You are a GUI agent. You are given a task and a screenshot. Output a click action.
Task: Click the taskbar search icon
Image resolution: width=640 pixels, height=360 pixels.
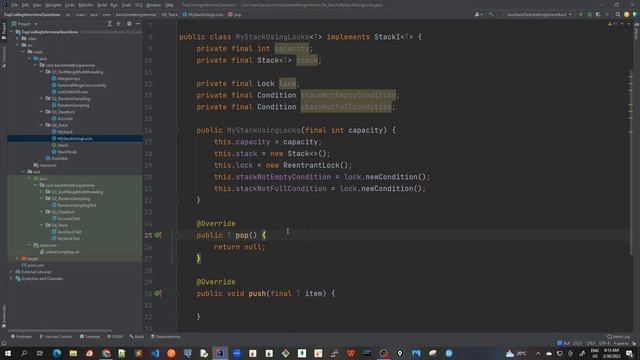(x=24, y=353)
